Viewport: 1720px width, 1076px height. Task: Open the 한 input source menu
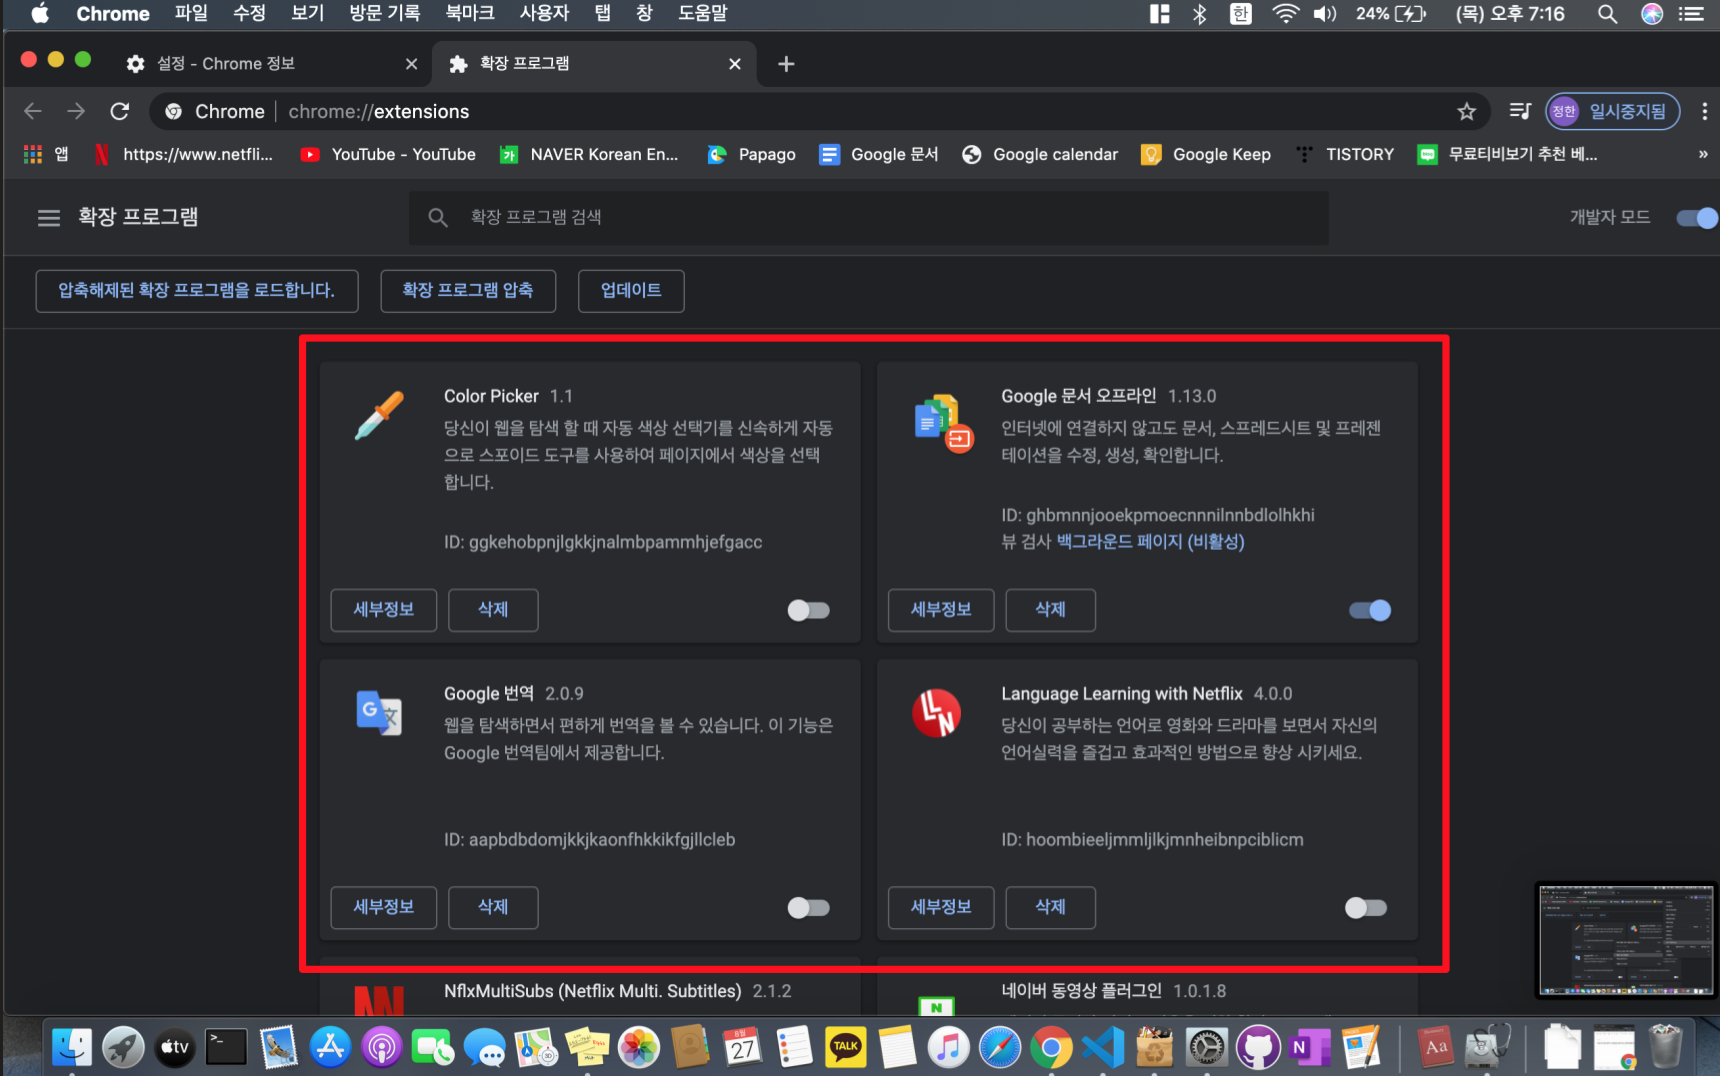tap(1240, 14)
